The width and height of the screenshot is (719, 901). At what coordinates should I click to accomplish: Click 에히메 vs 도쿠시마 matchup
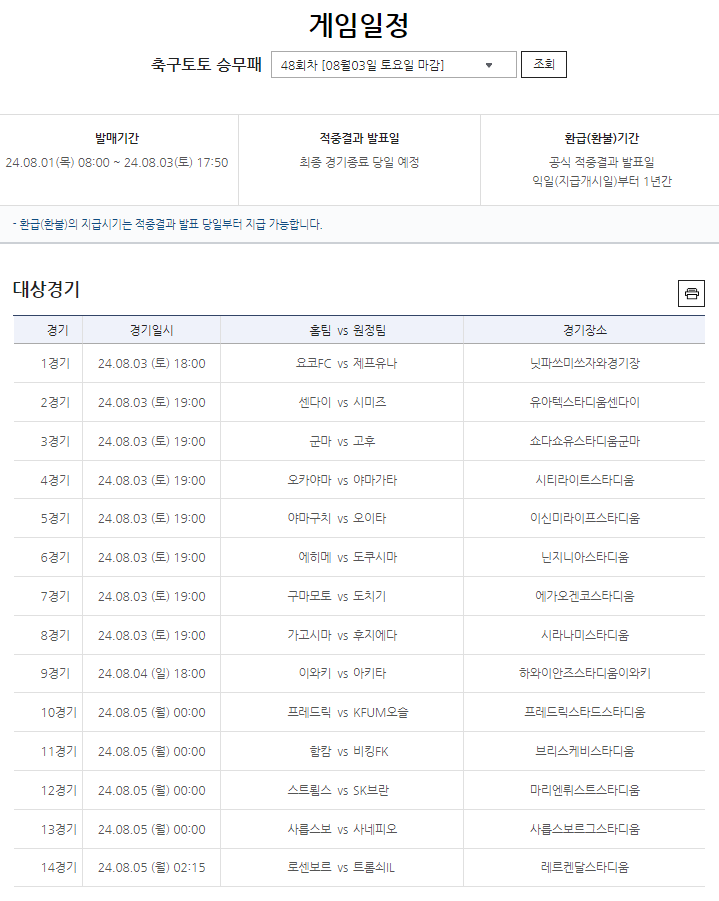(x=348, y=558)
